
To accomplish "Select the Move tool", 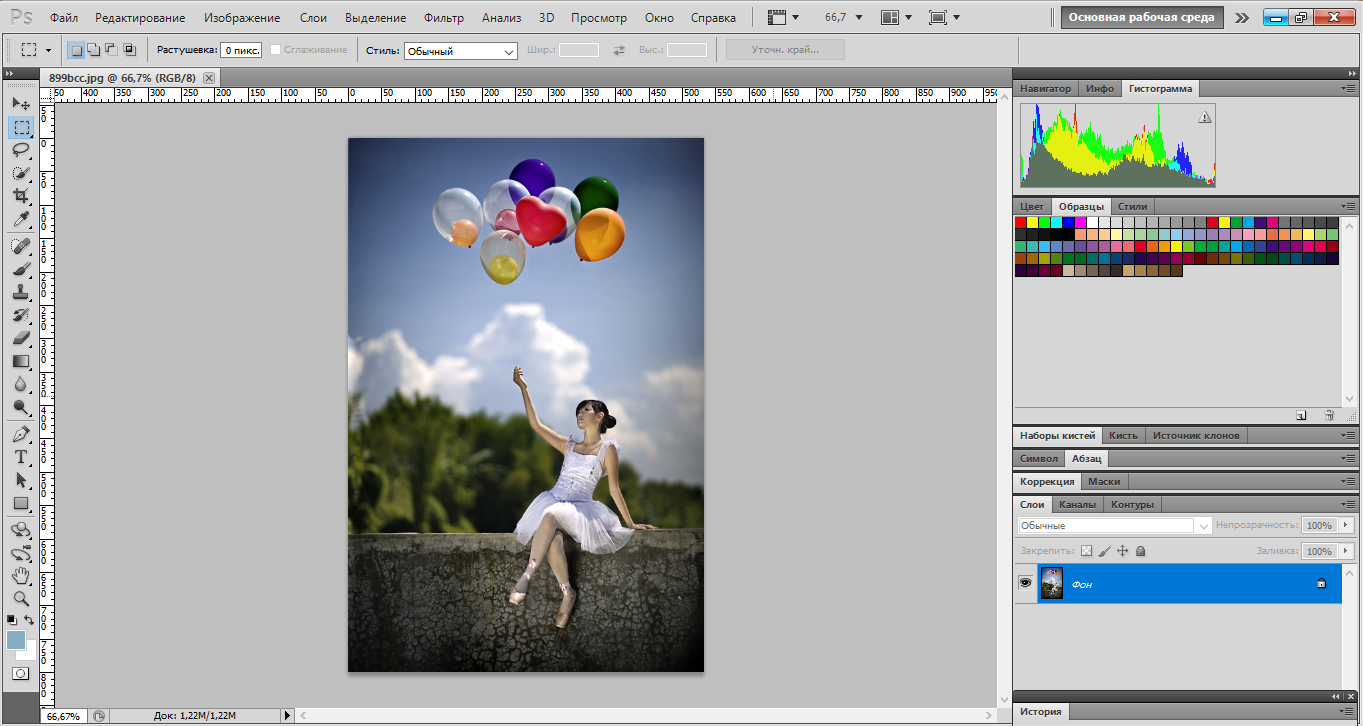I will pyautogui.click(x=20, y=103).
